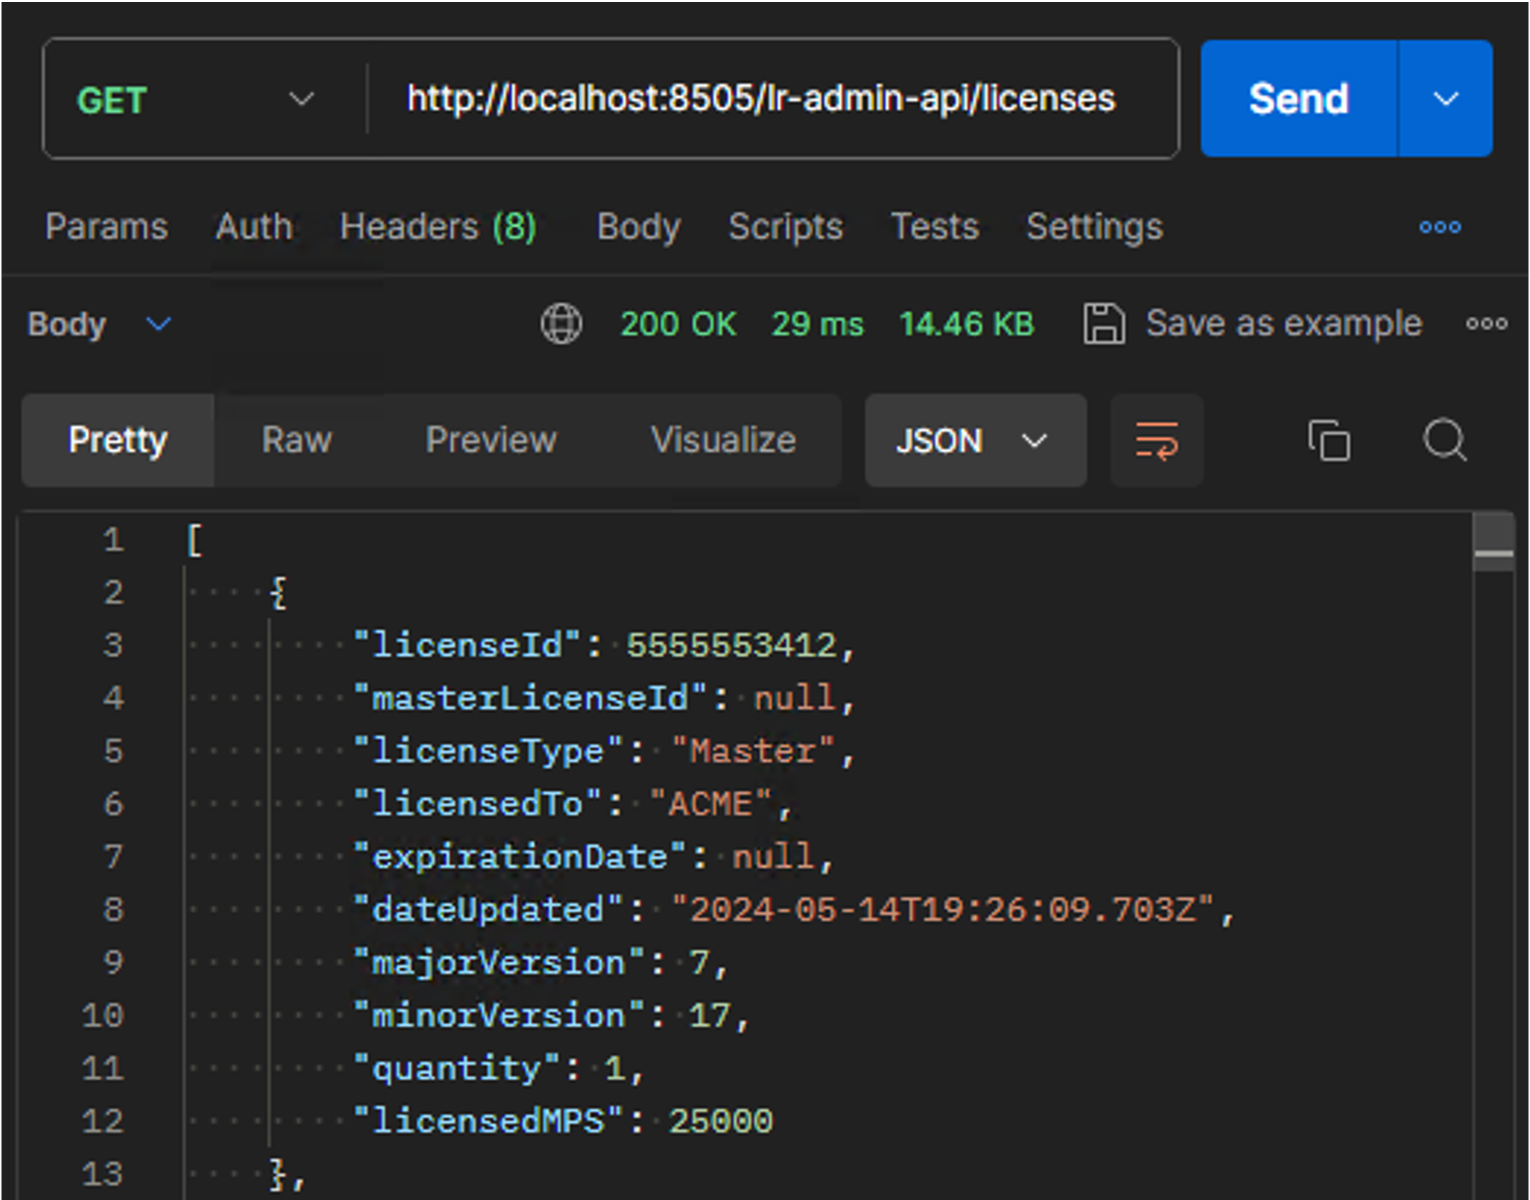The height and width of the screenshot is (1200, 1530).
Task: Collapse the Body response panel dropdown
Action: (157, 324)
